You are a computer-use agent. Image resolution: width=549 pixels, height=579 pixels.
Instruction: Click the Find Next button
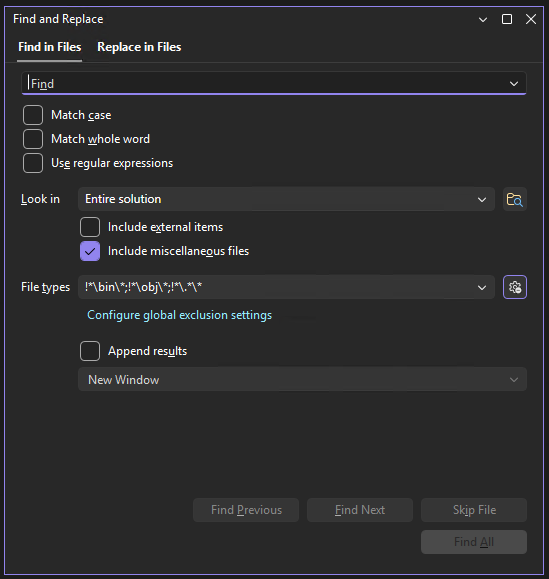360,510
